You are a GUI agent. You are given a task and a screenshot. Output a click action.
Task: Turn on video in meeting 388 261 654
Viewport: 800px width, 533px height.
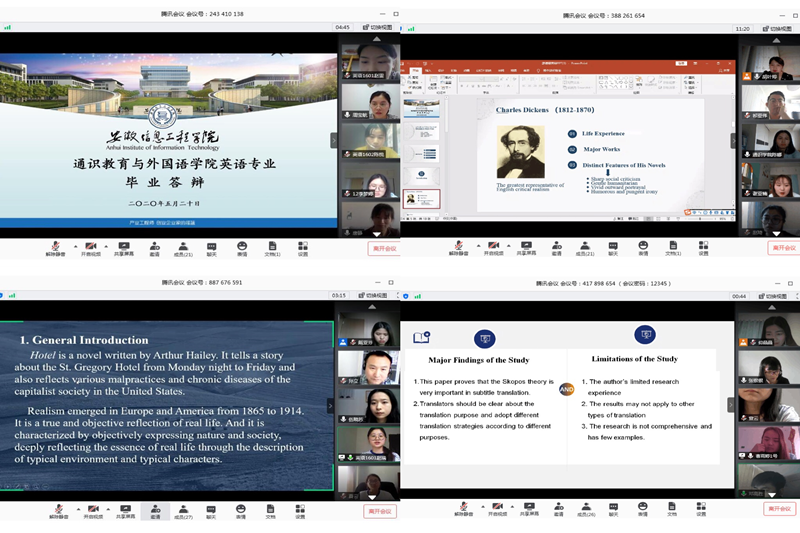click(x=491, y=246)
